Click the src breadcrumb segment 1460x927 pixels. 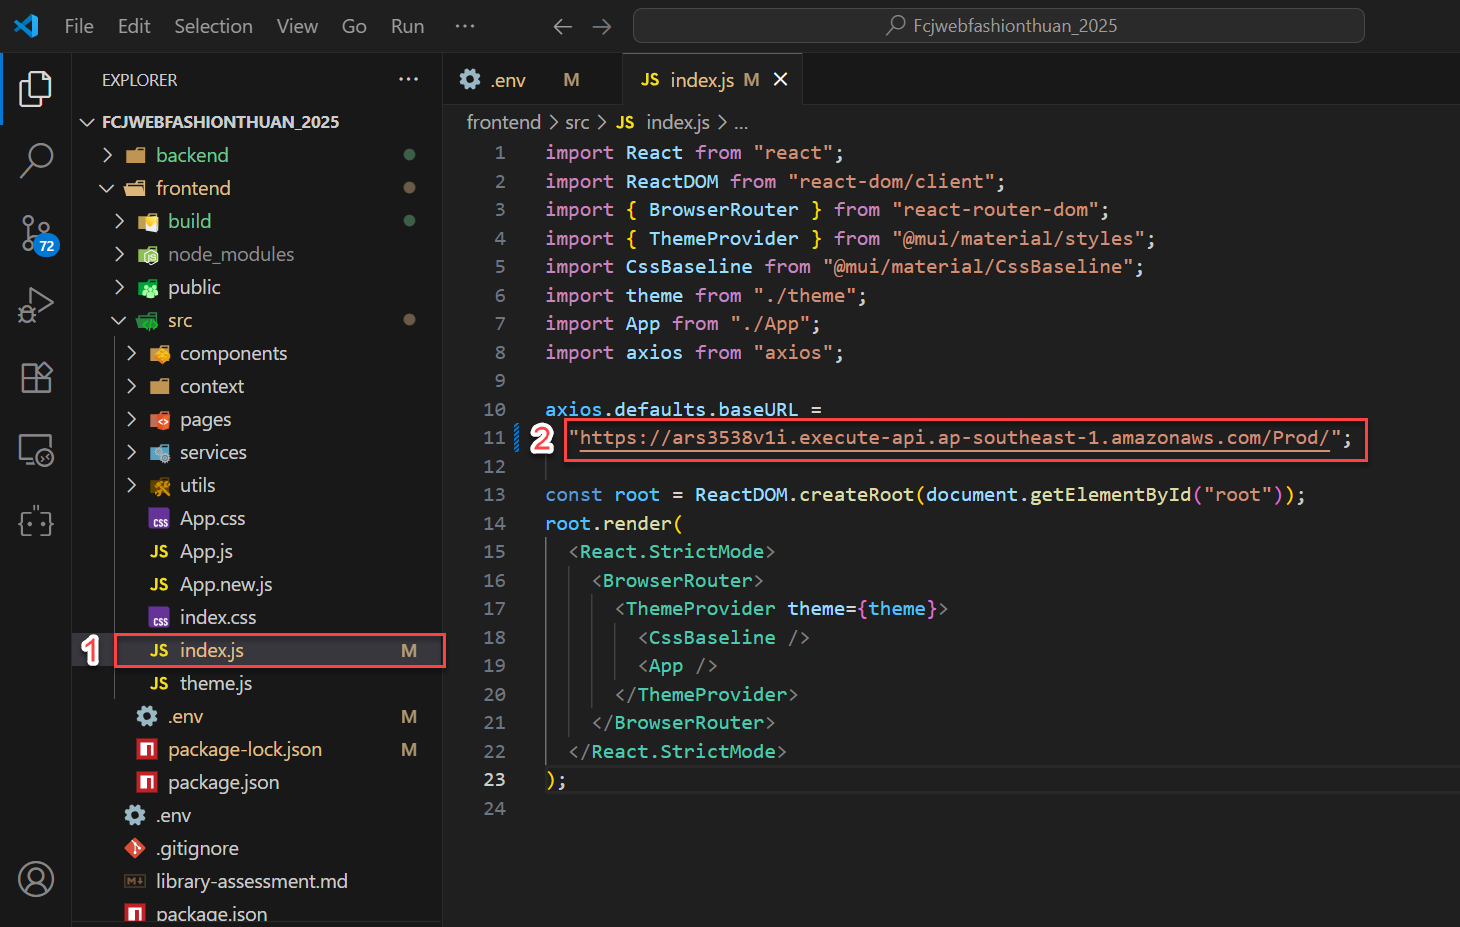coord(577,122)
